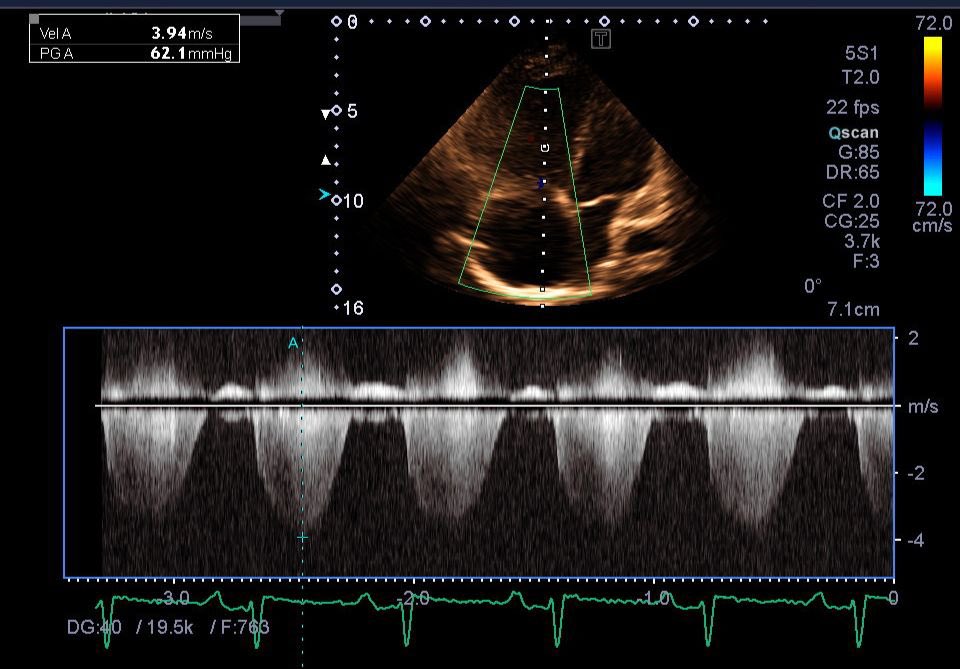The image size is (960, 669).
Task: Click the 22 fps frame rate text
Action: click(x=853, y=108)
